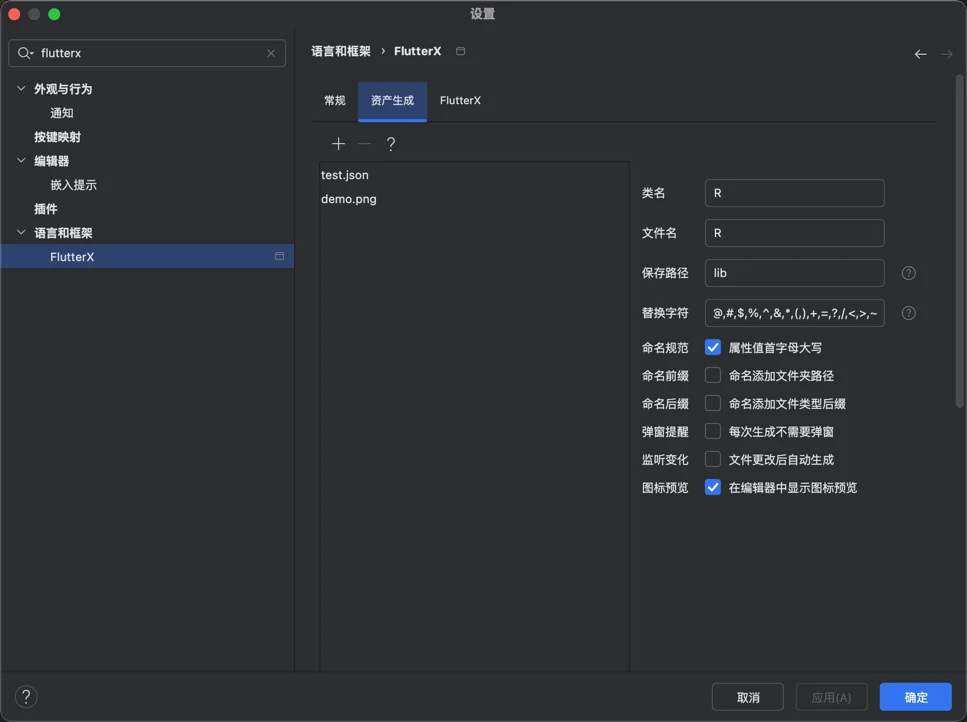This screenshot has height=722, width=967.
Task: Collapse the 语言和框架 tree section
Action: [x=21, y=233]
